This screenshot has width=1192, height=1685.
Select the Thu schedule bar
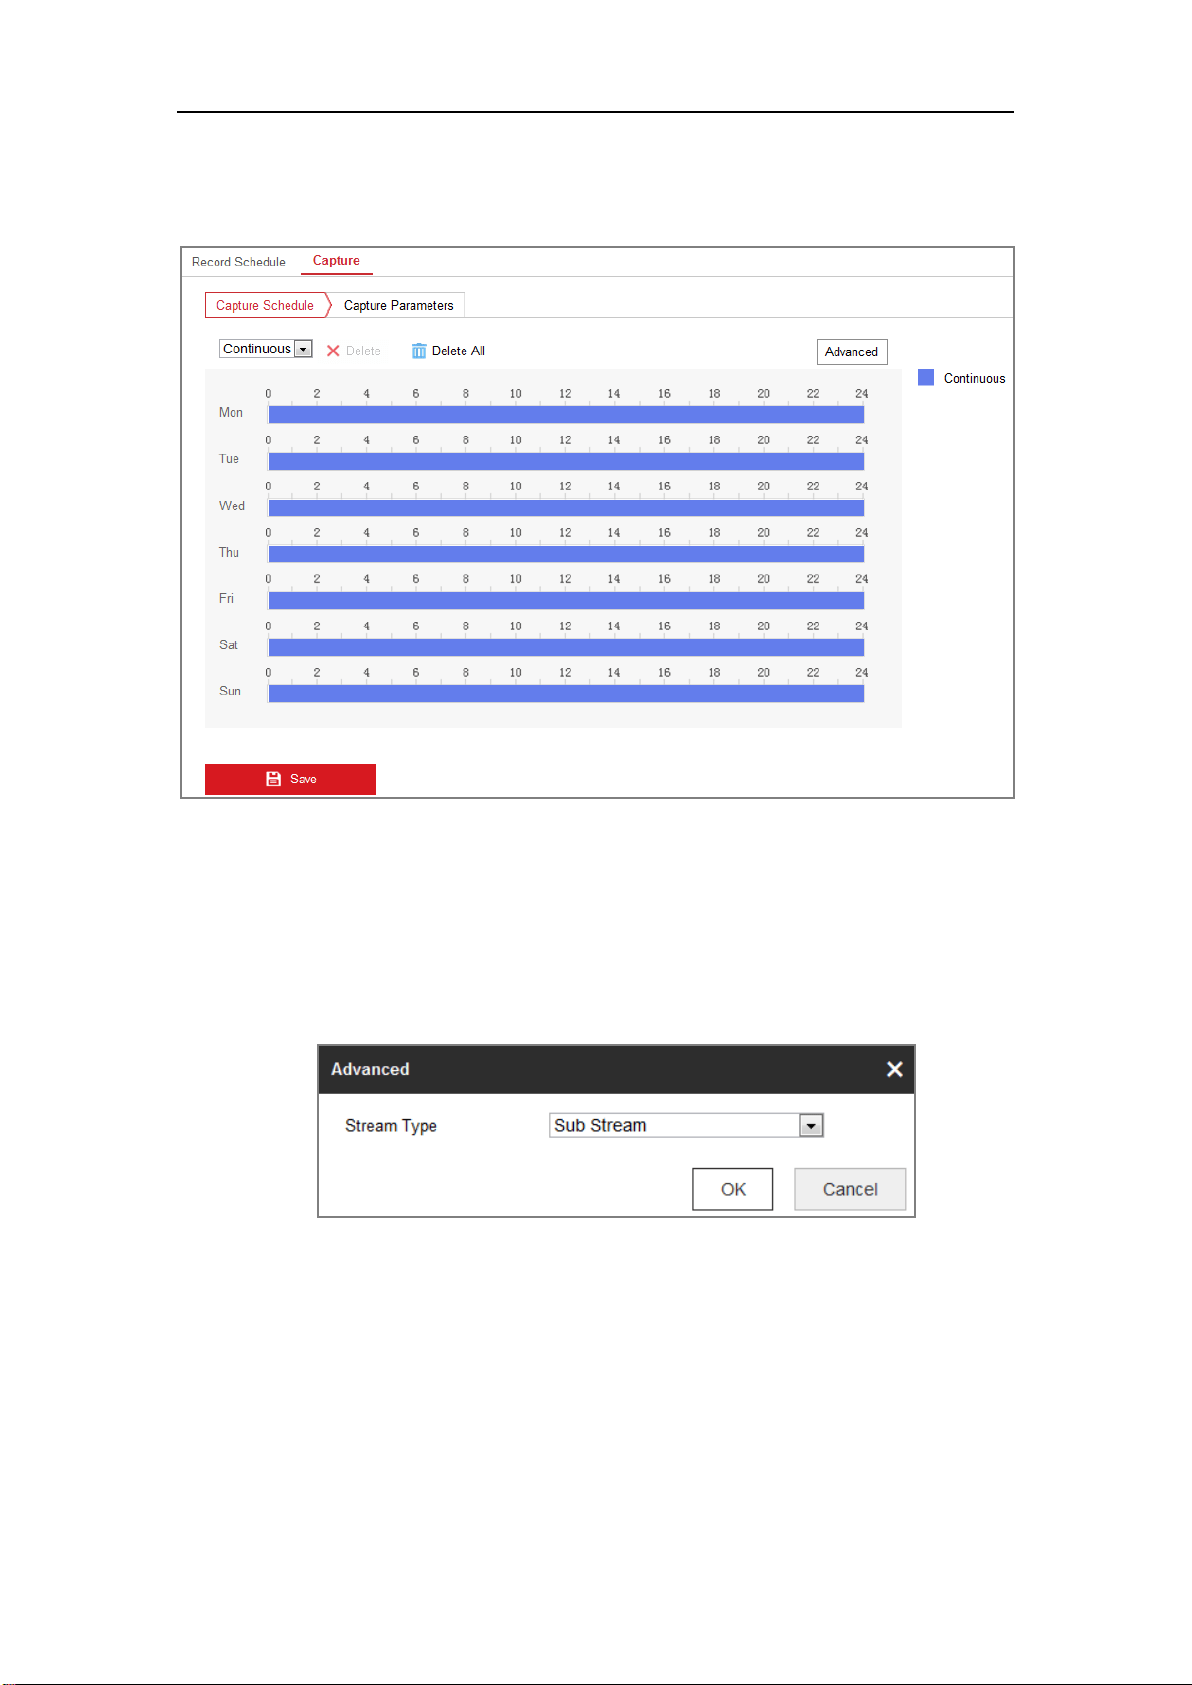tap(566, 554)
